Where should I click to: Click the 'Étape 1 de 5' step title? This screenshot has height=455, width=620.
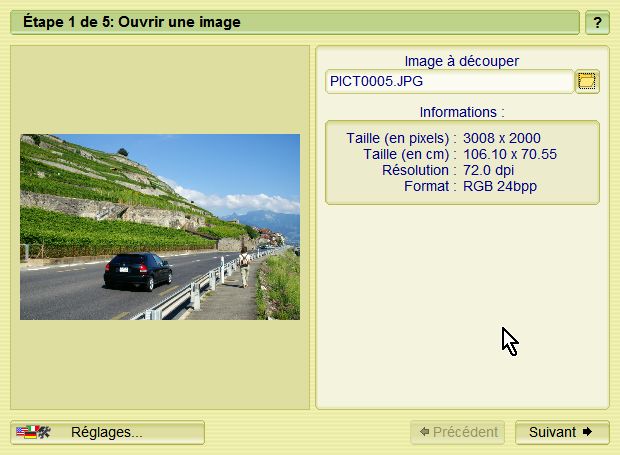[132, 22]
